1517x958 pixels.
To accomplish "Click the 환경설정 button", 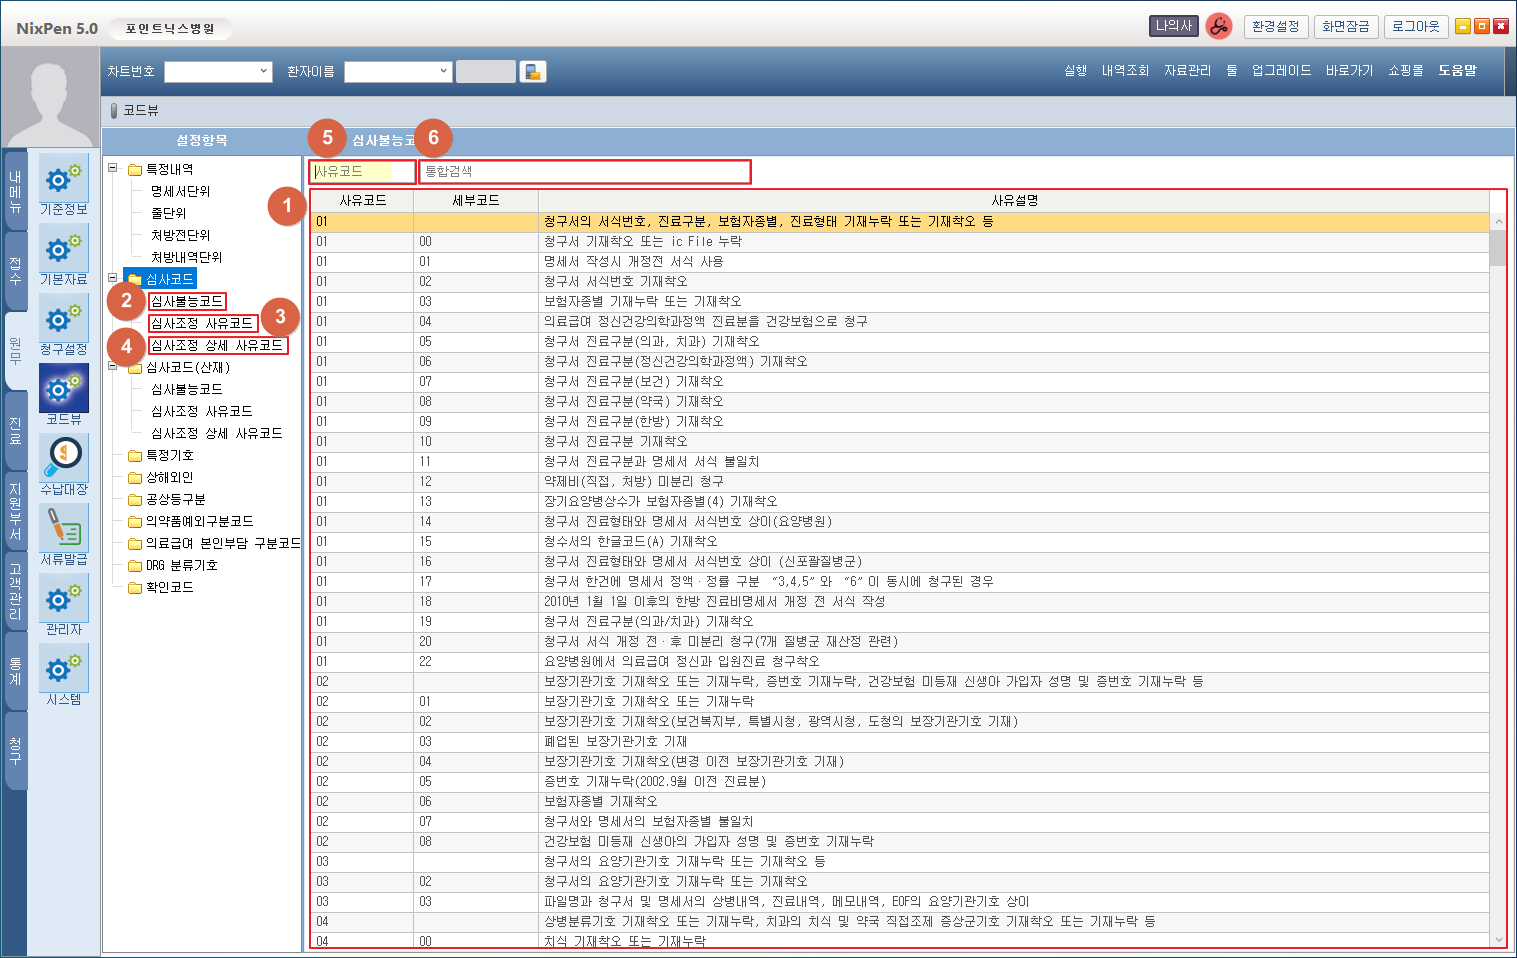I will click(1276, 27).
